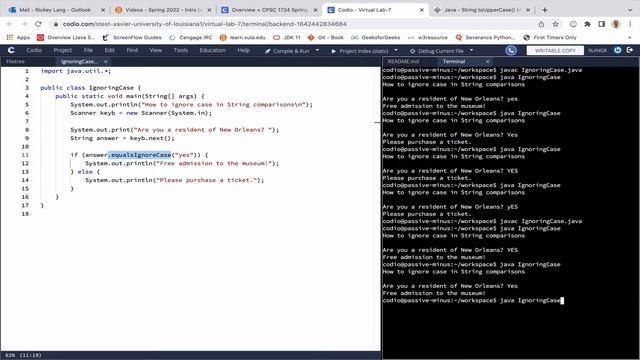Open the Find menu
Screen dimensions: 640x360
132,50
